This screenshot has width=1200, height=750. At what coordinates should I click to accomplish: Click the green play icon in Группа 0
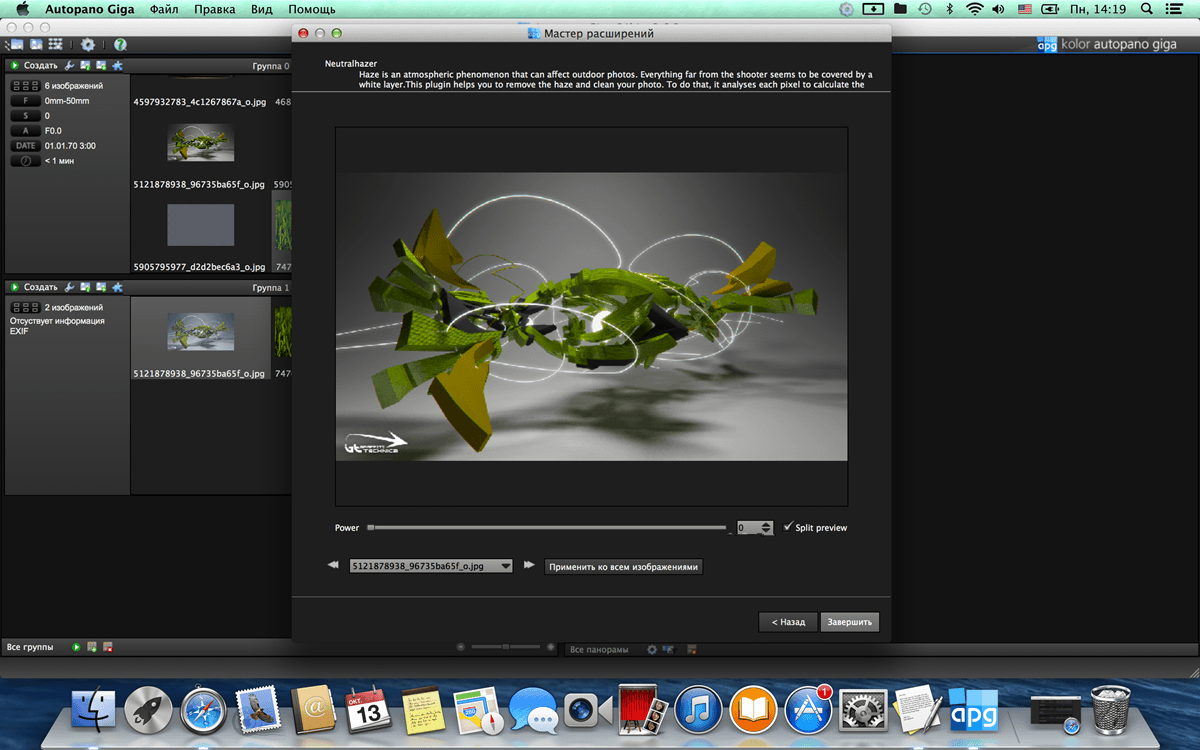coord(16,66)
